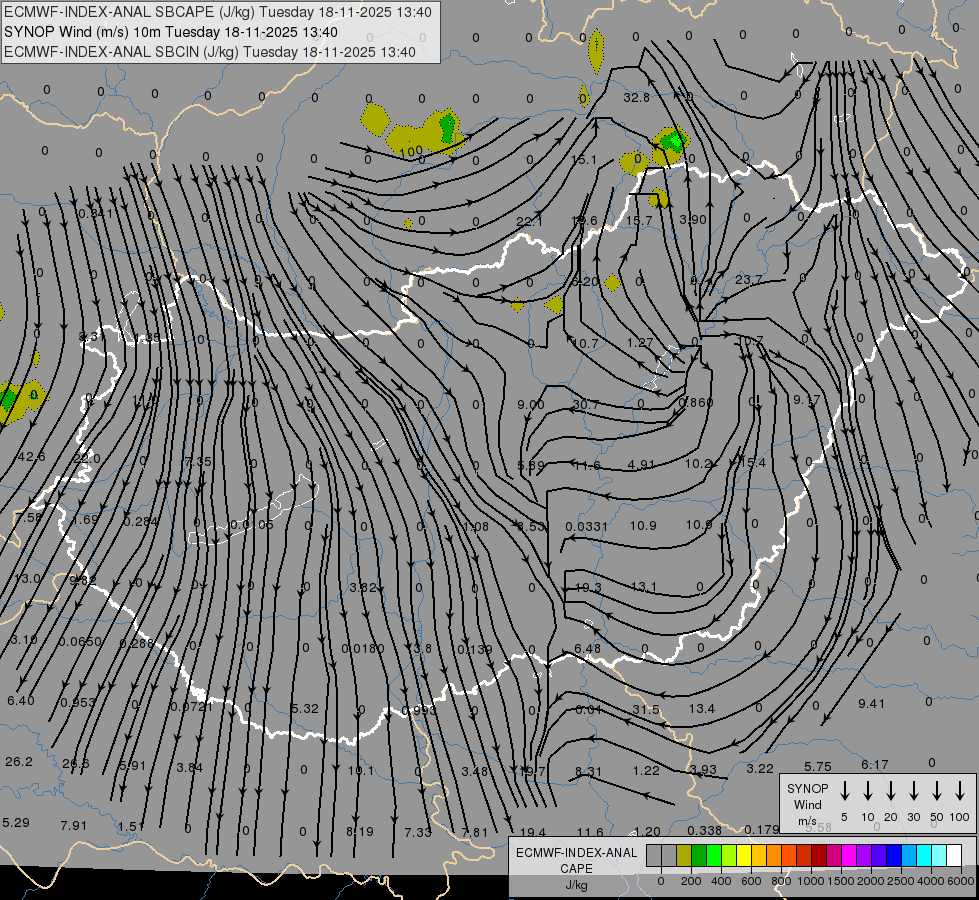Click the 400 tick label on CAPE scale
The width and height of the screenshot is (979, 900).
pyautogui.click(x=721, y=881)
